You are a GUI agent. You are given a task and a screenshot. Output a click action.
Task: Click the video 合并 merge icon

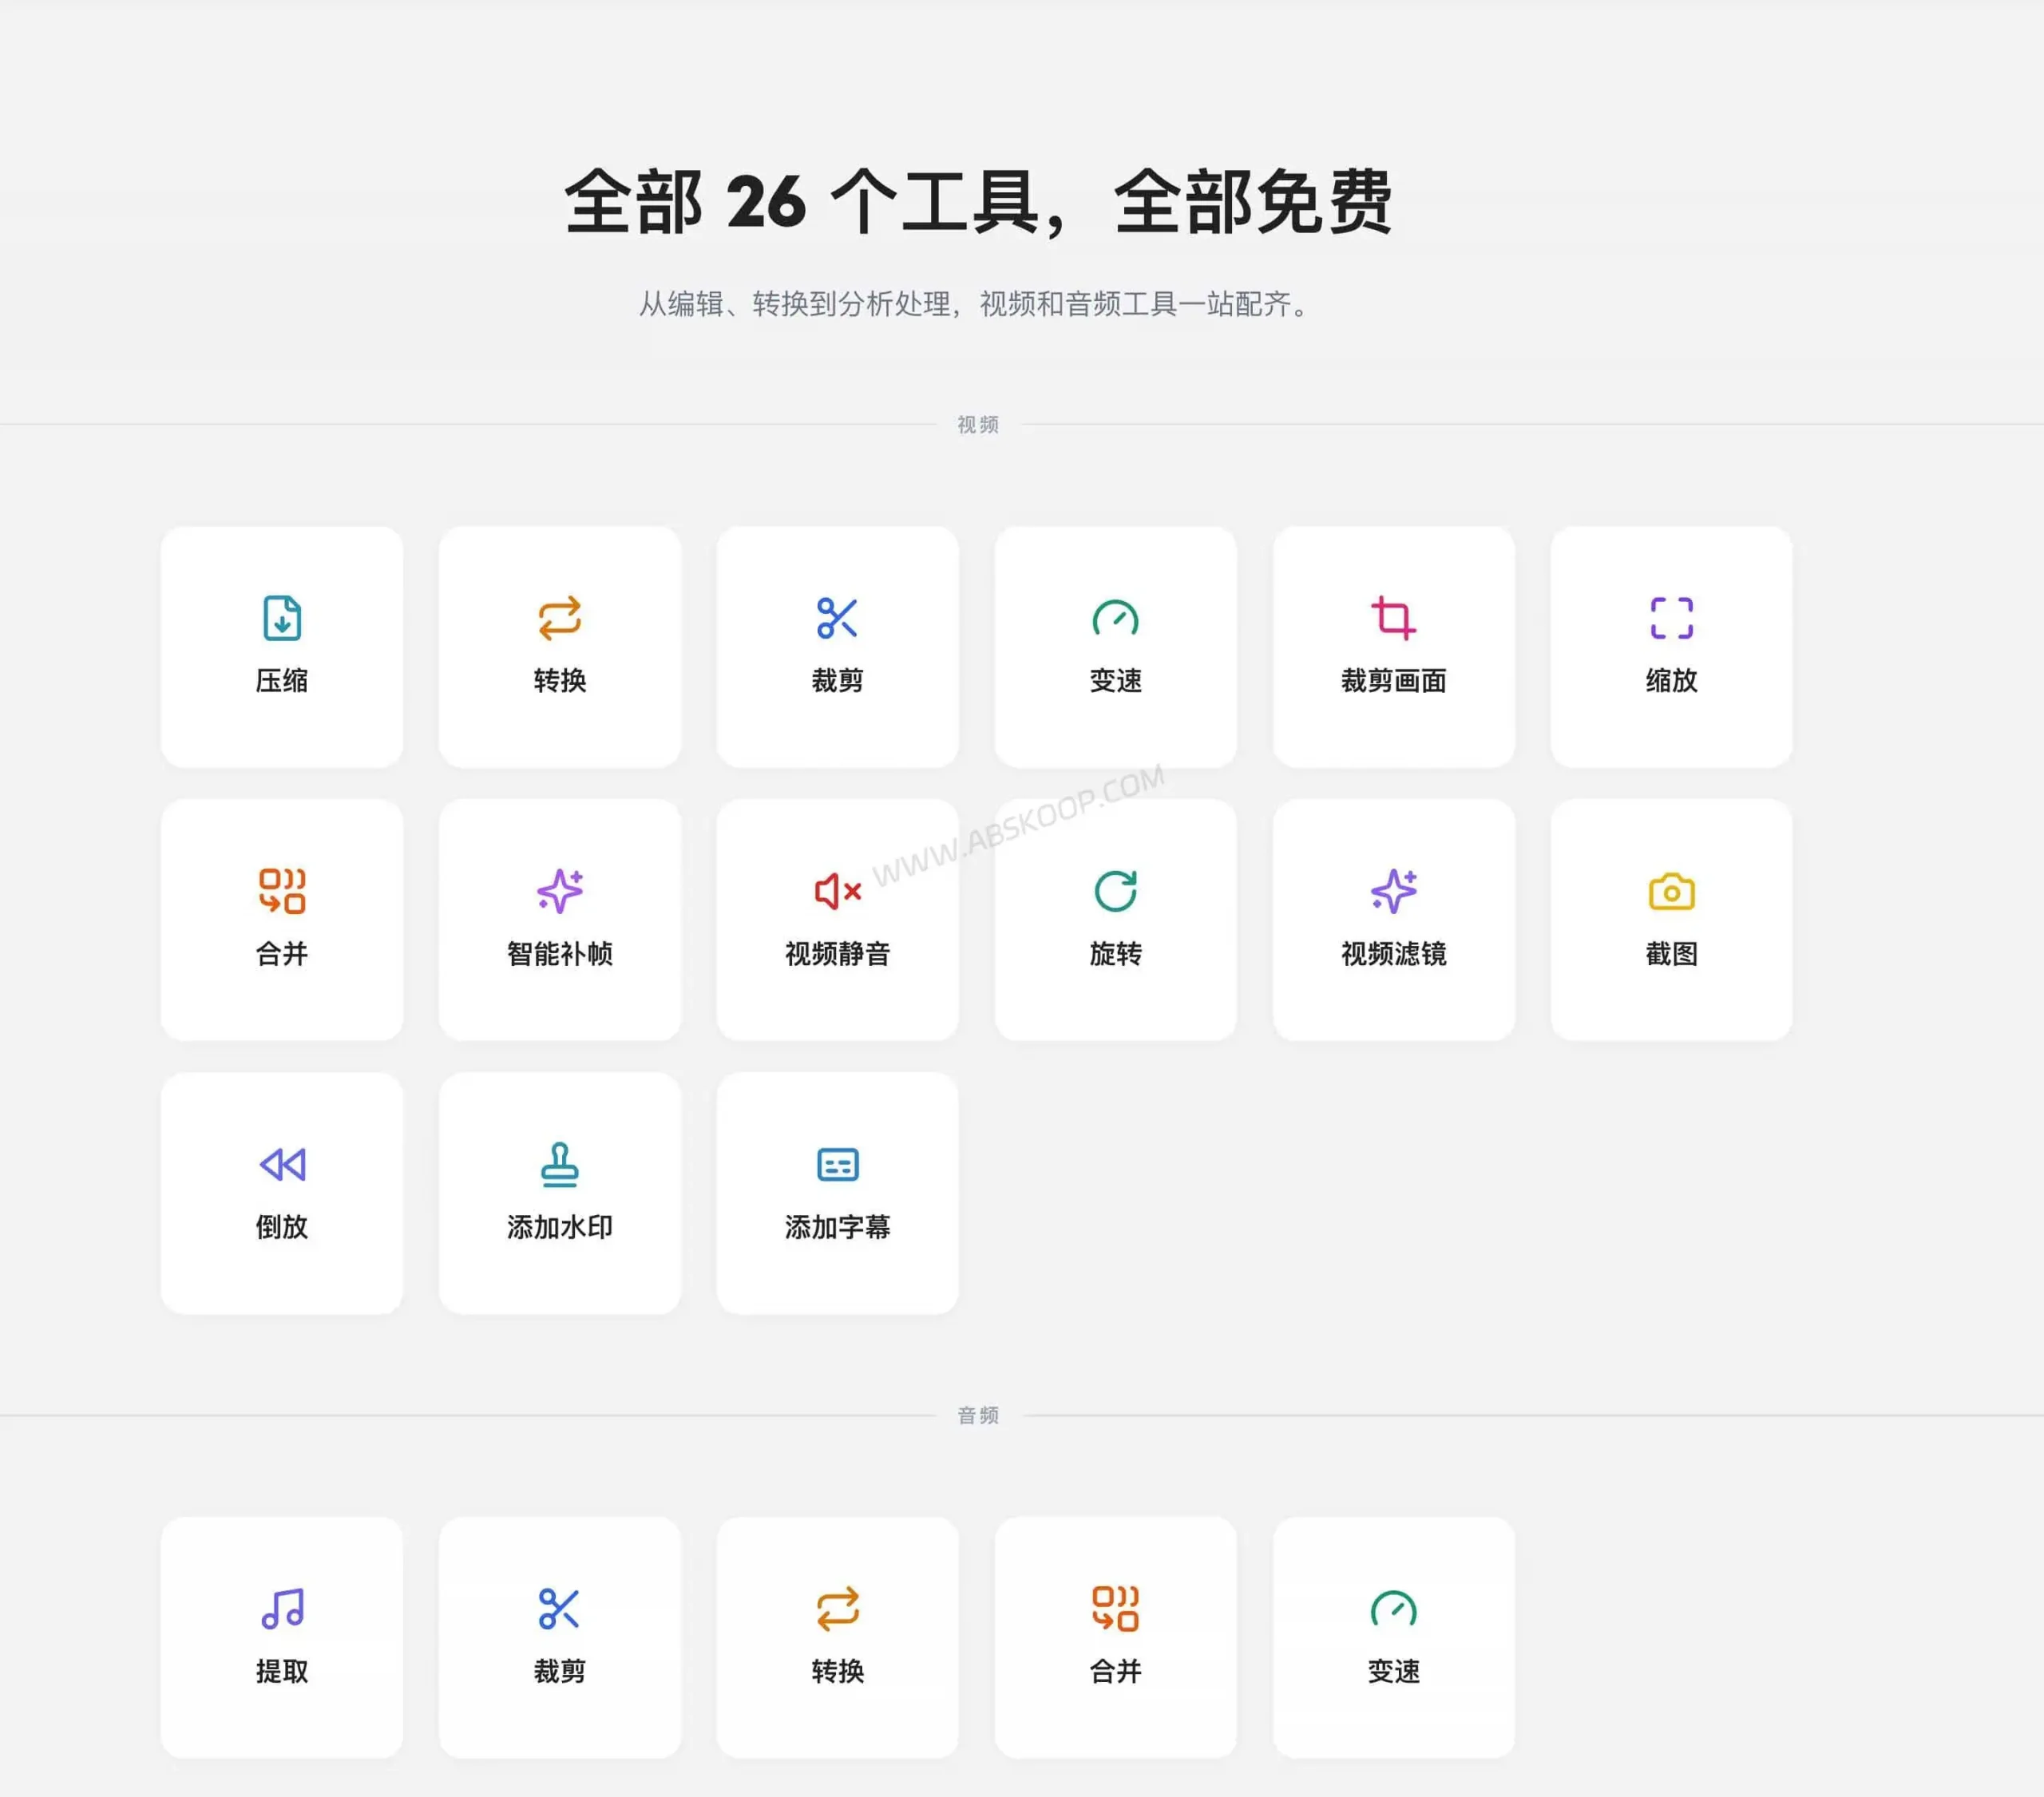tap(282, 891)
